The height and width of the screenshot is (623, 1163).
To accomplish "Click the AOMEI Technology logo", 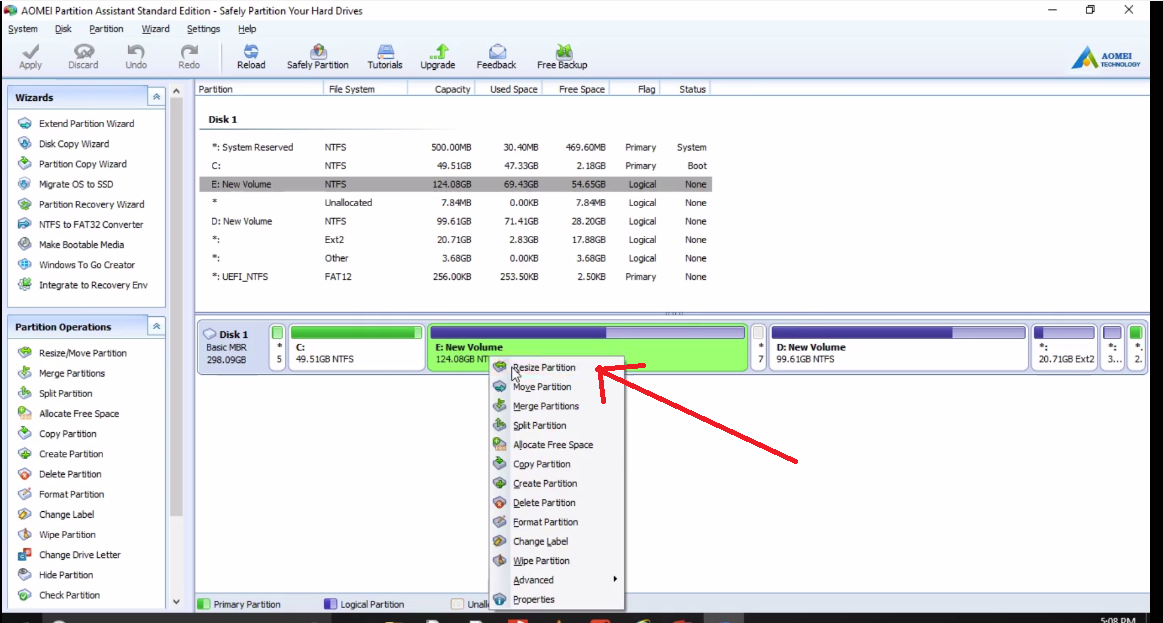I will pos(1106,57).
